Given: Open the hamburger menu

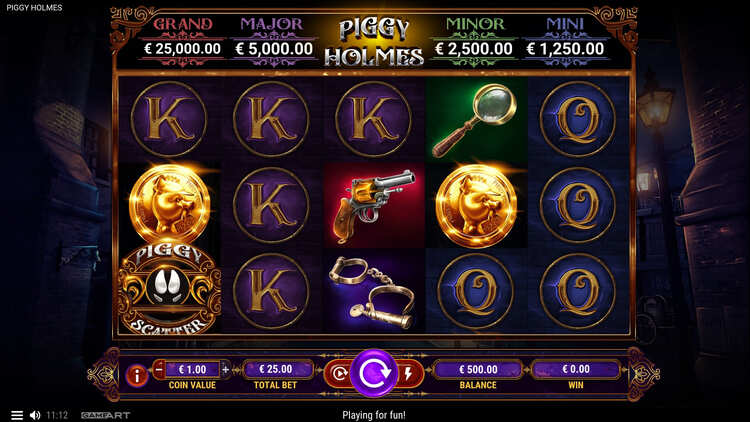Looking at the screenshot, I should (x=17, y=415).
